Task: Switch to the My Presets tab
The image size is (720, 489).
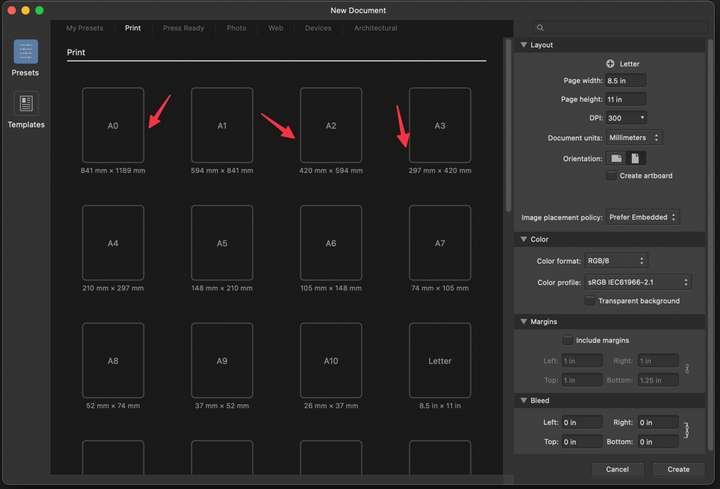Action: point(84,28)
